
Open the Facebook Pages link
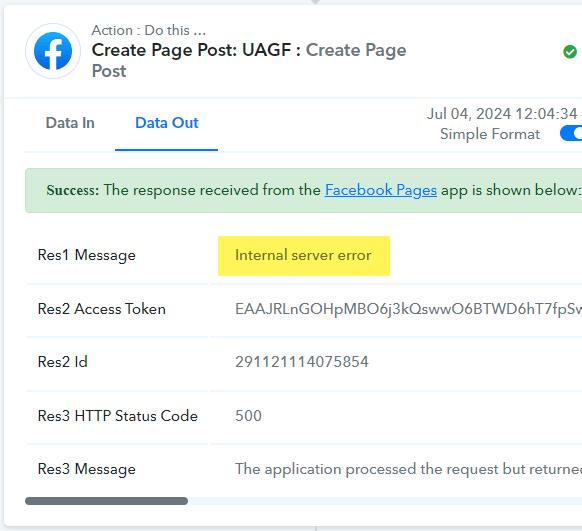381,190
